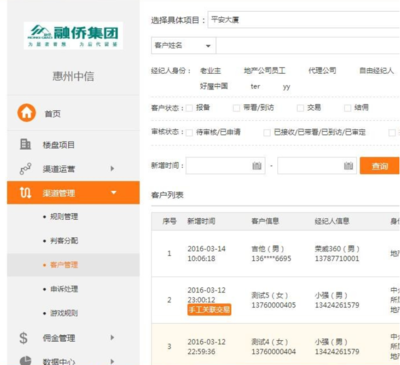The image size is (400, 365).
Task: Check the 待审核/已申请 checkbox
Action: coord(189,133)
